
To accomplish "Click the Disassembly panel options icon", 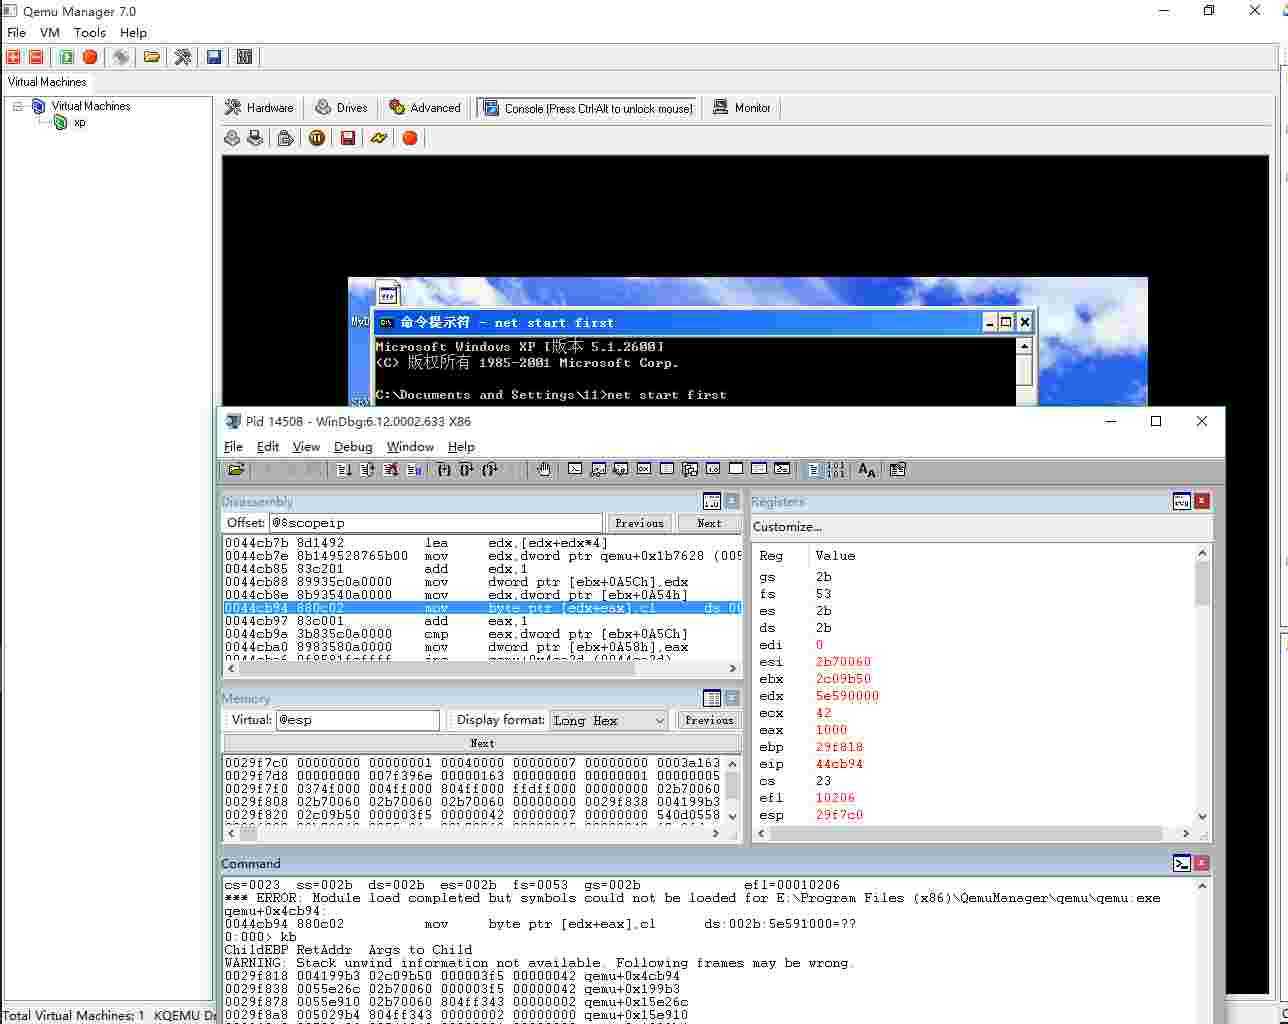I will coord(712,501).
